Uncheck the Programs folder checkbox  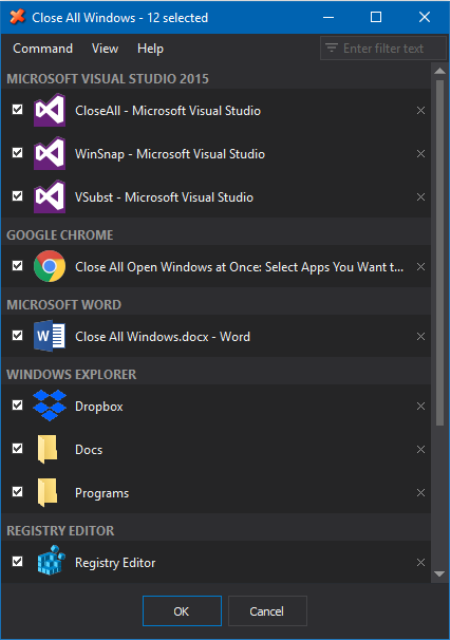click(18, 491)
